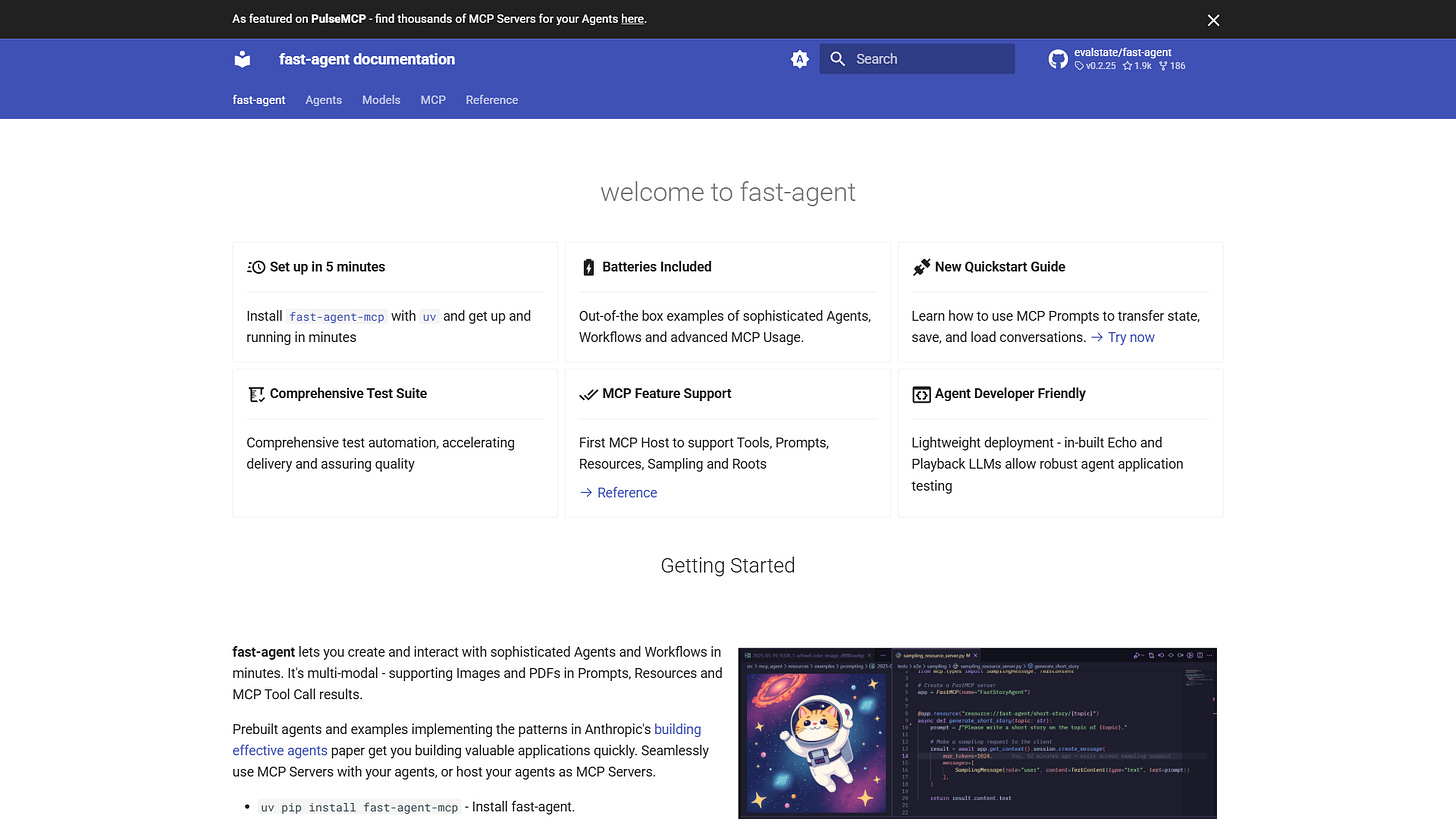Dismiss the PulseMCP announcement banner

click(1213, 20)
